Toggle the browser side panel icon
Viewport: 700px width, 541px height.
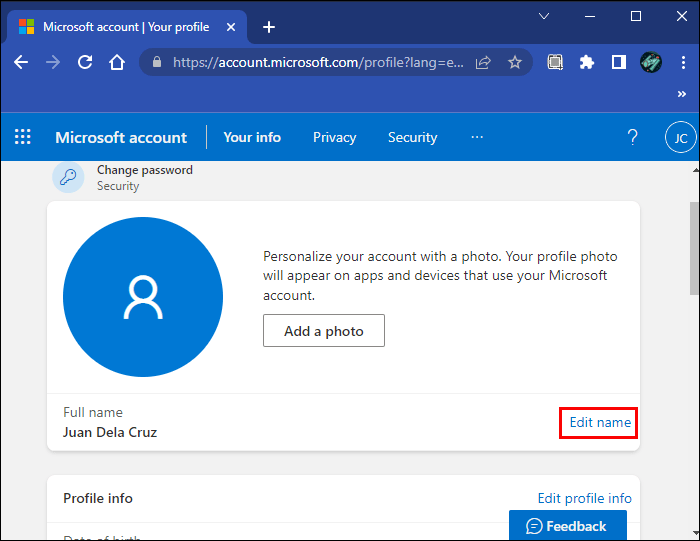pyautogui.click(x=618, y=62)
